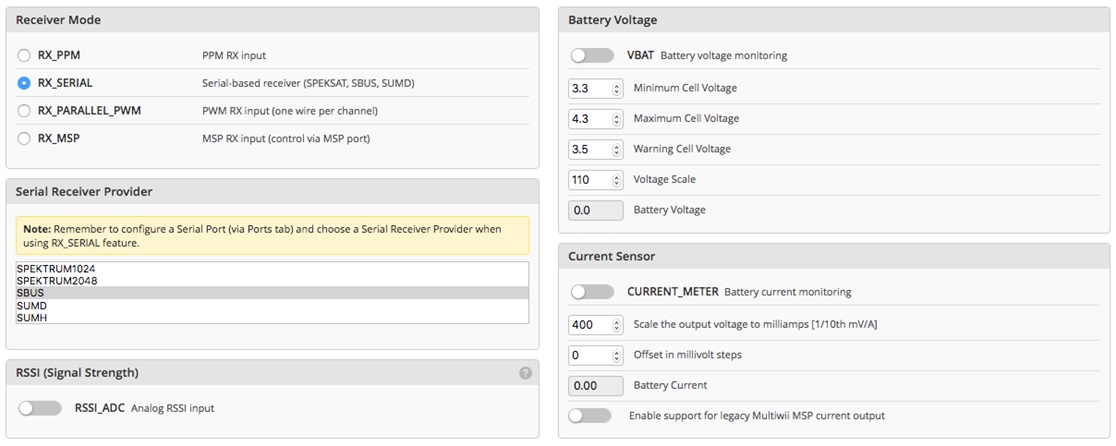Choose RX_PARALLEL_PWM receiver mode

[x=24, y=111]
